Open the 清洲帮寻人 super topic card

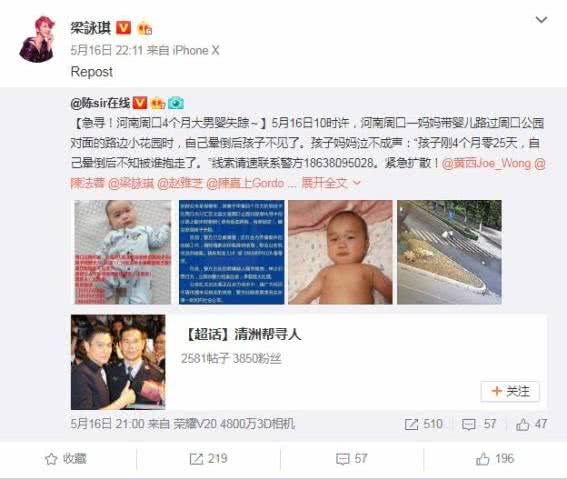(308, 362)
